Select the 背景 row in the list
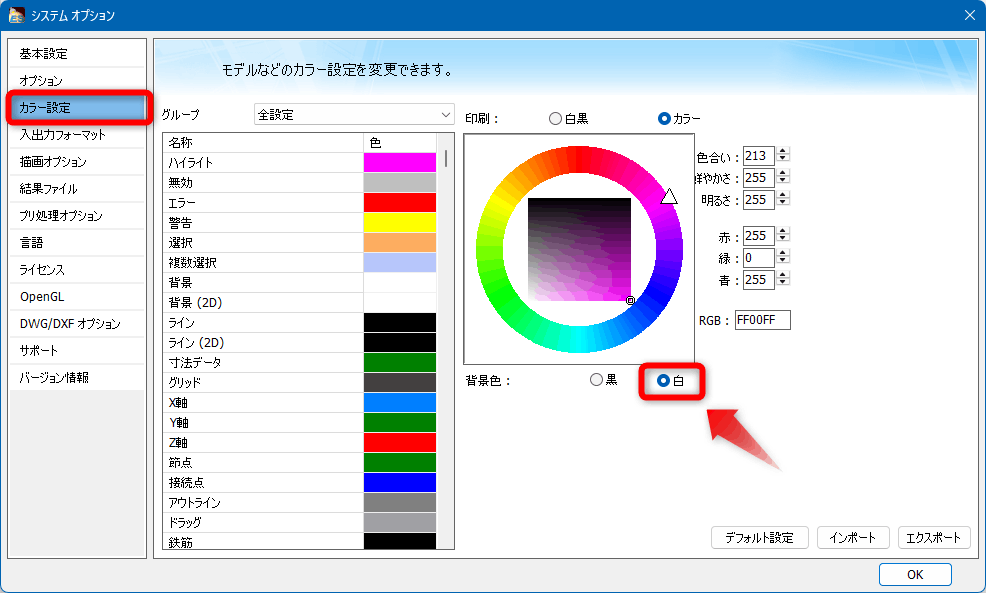 pos(299,282)
